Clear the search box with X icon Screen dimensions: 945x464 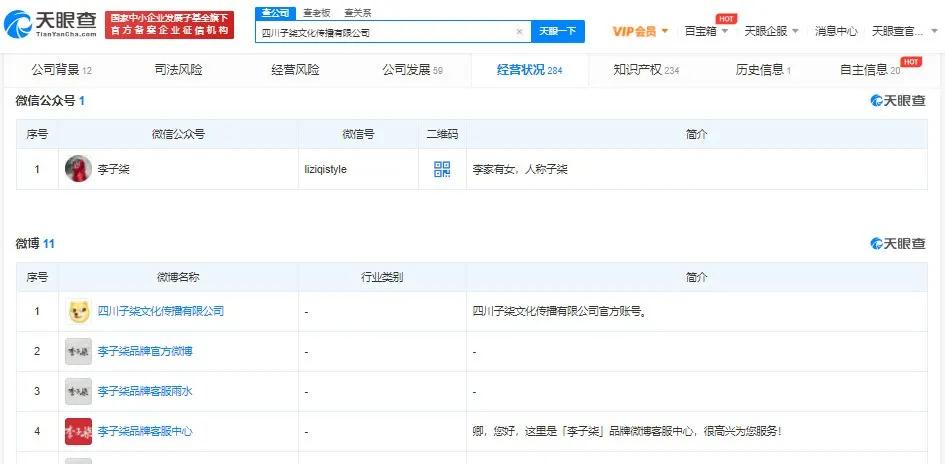(x=519, y=32)
